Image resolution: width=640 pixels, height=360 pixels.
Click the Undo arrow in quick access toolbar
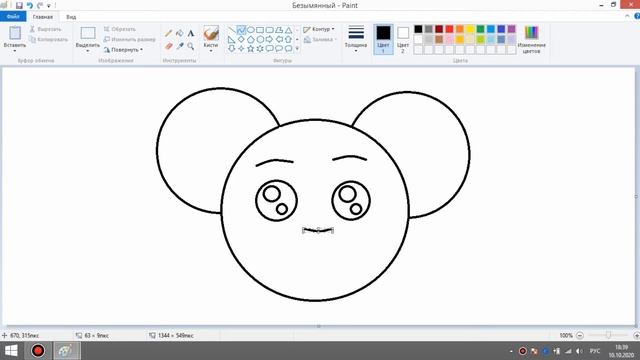point(29,5)
